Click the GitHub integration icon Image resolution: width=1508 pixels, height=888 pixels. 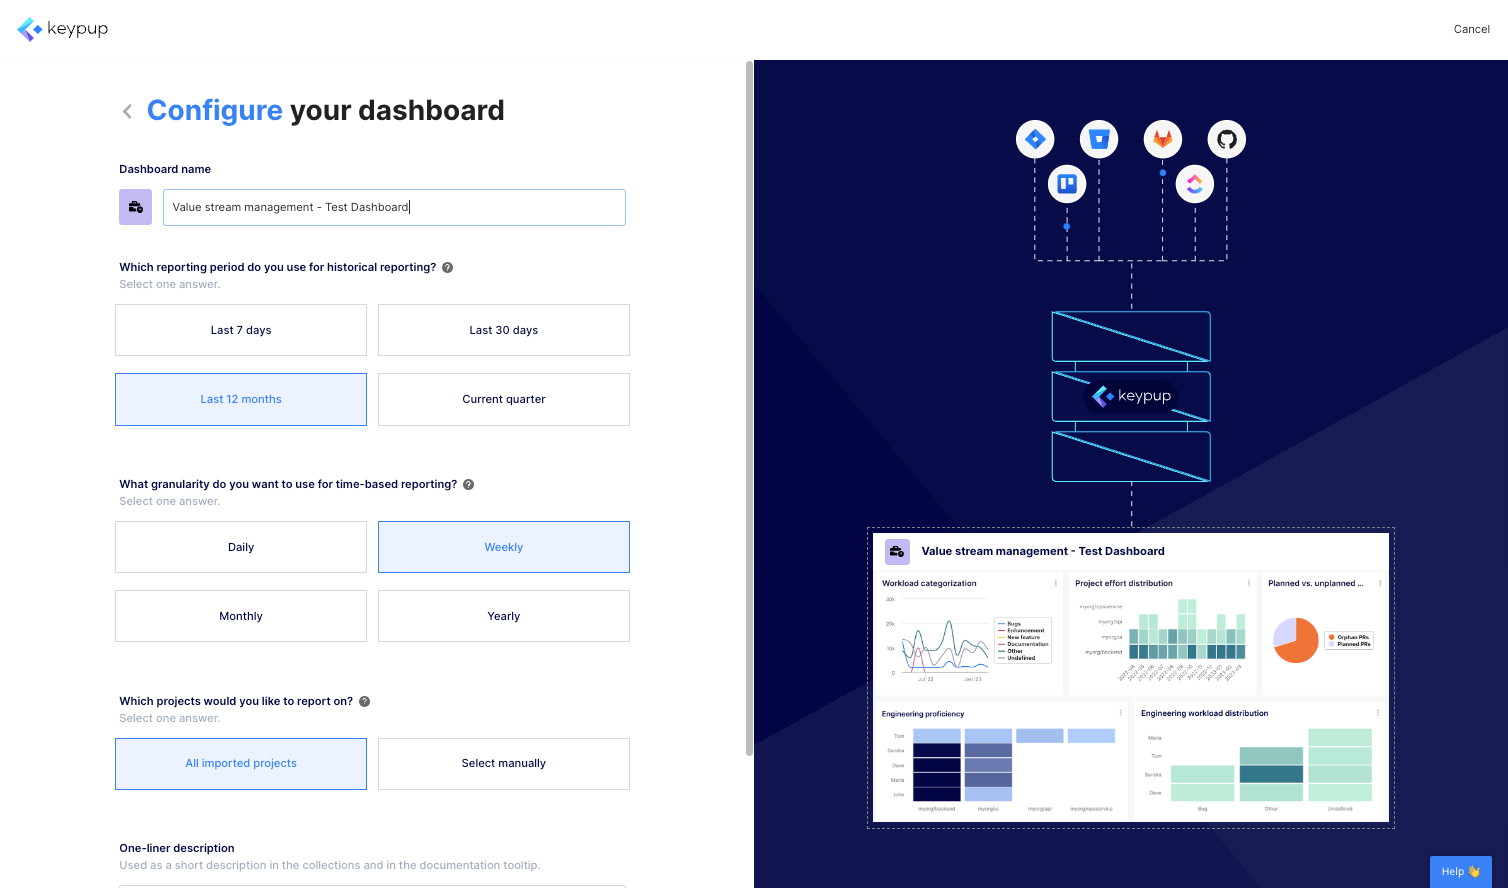pyautogui.click(x=1226, y=139)
